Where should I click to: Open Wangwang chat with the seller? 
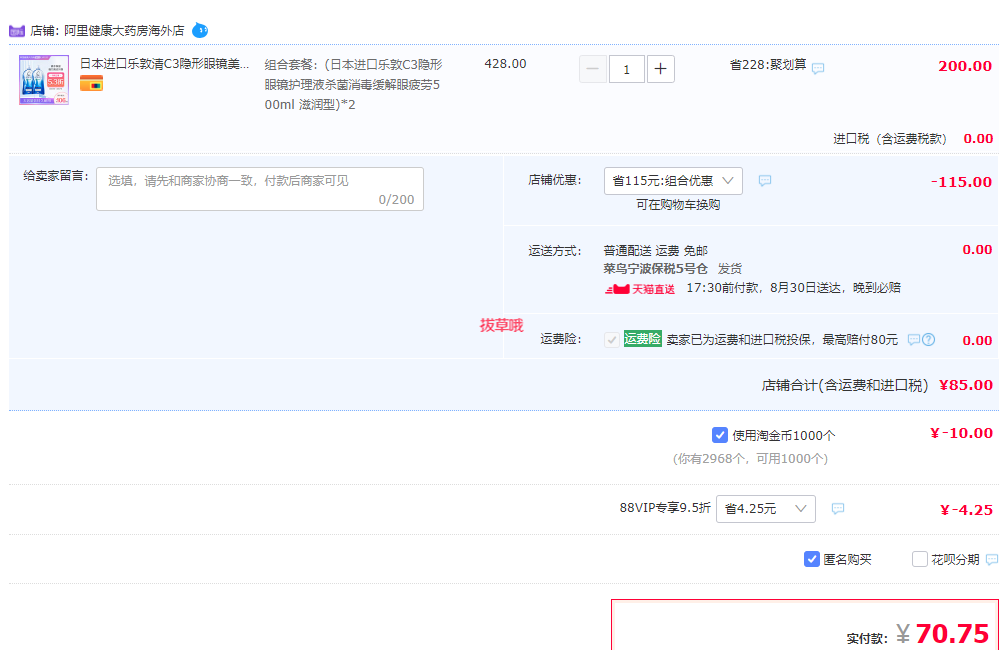200,30
